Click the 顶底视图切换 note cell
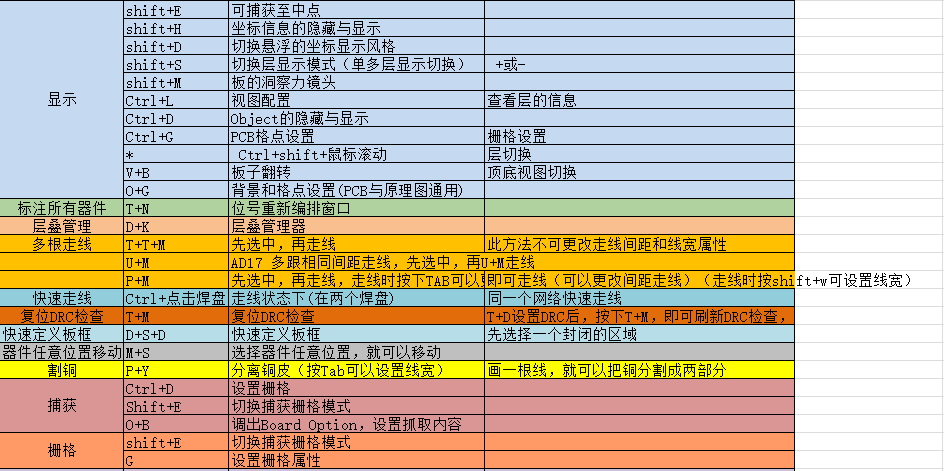 click(639, 172)
